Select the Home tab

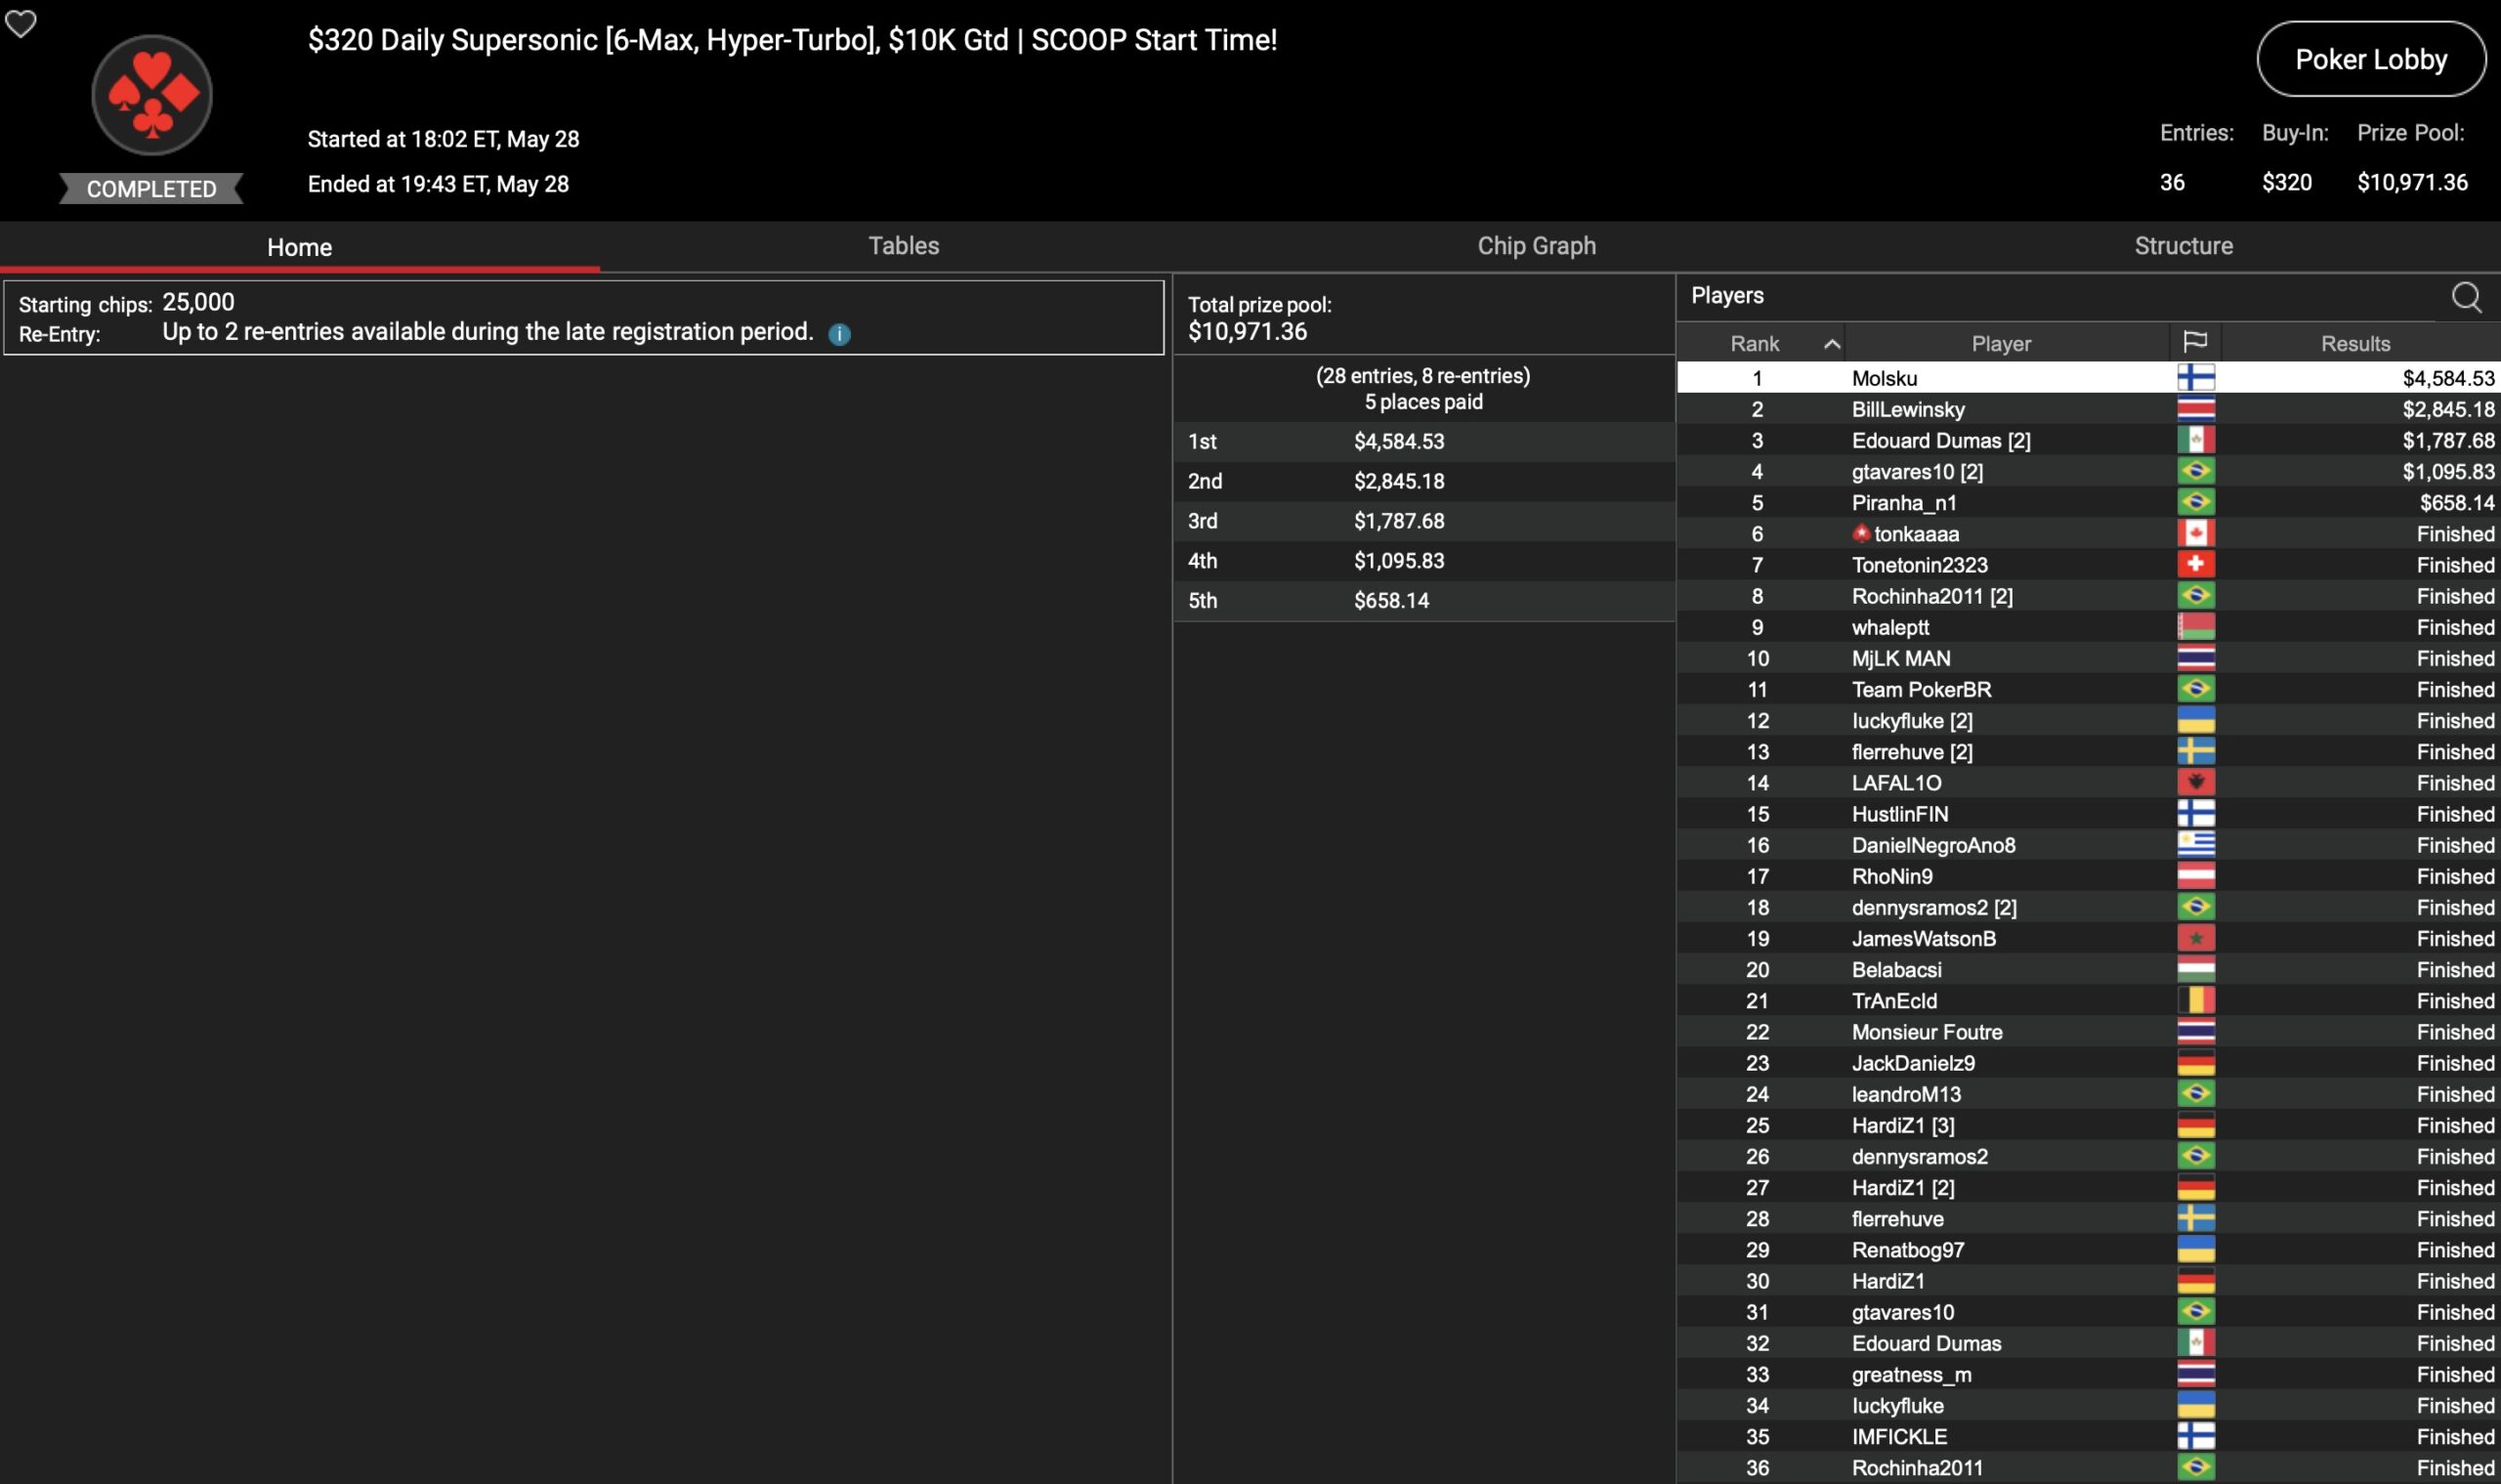coord(299,247)
